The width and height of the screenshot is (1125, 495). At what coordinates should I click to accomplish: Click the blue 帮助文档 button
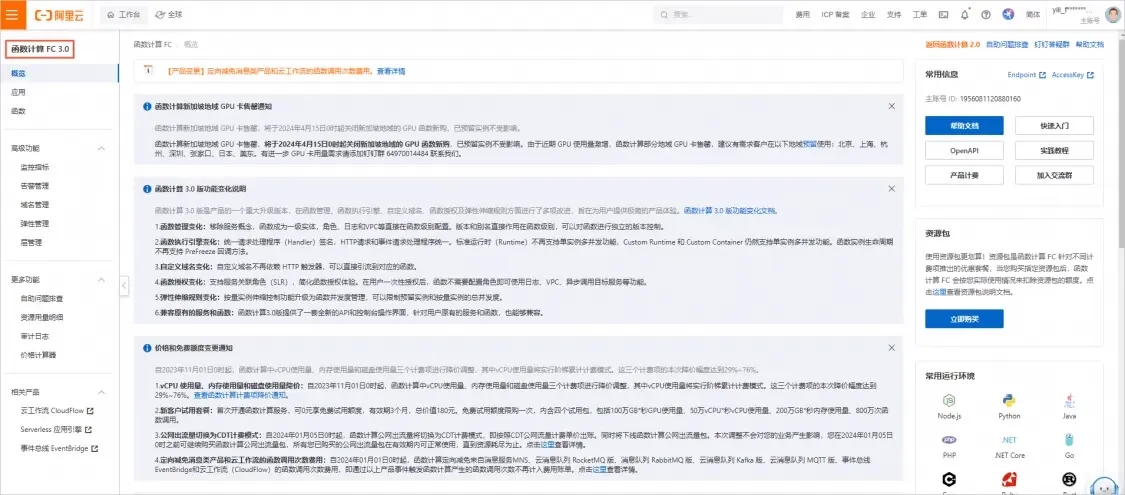tap(964, 126)
